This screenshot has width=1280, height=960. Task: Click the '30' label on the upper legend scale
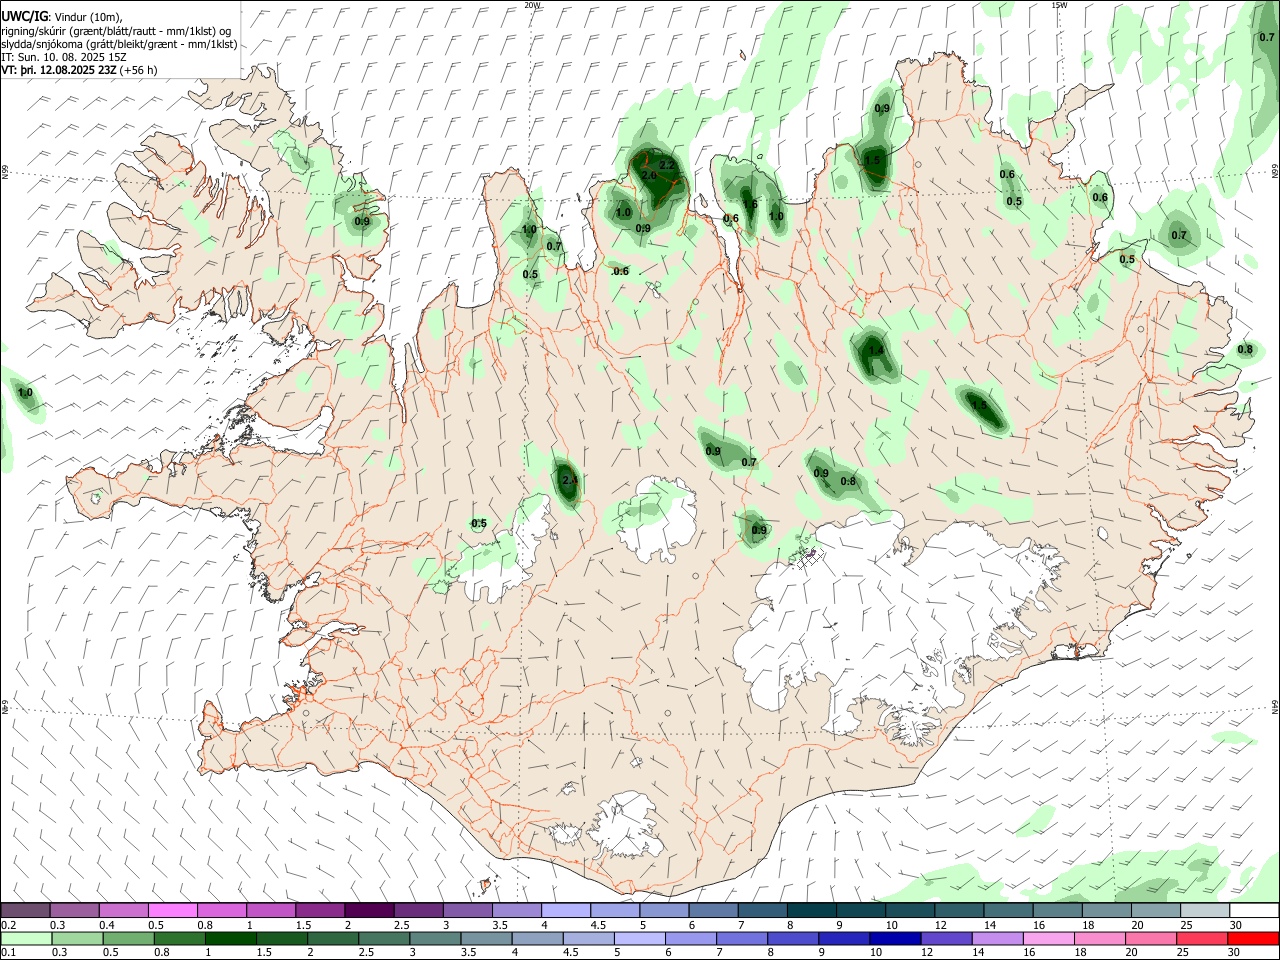[1236, 925]
